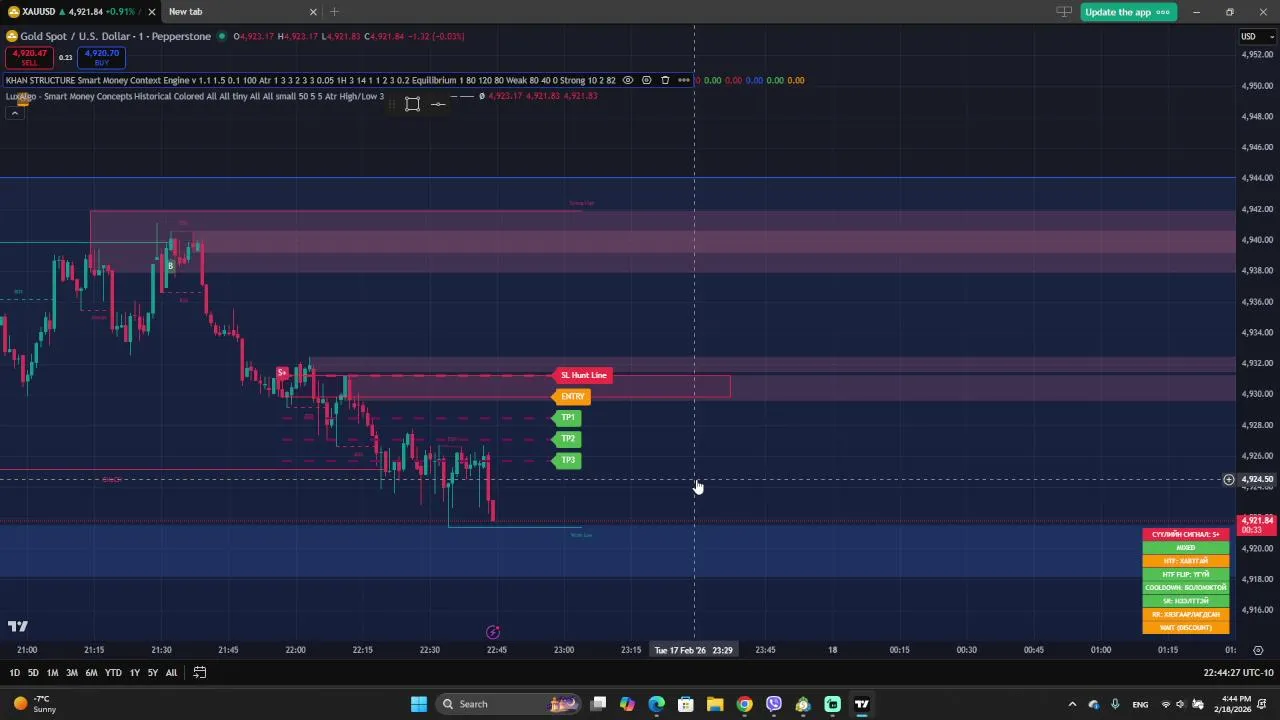This screenshot has height=720, width=1280.
Task: Open Microsoft Store from taskbar
Action: (686, 704)
